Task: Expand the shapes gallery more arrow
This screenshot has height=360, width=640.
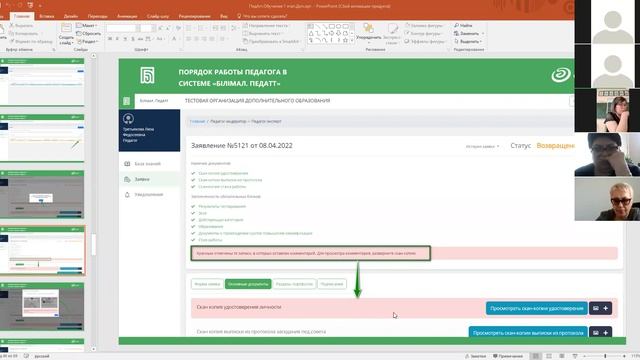Action: (x=352, y=41)
